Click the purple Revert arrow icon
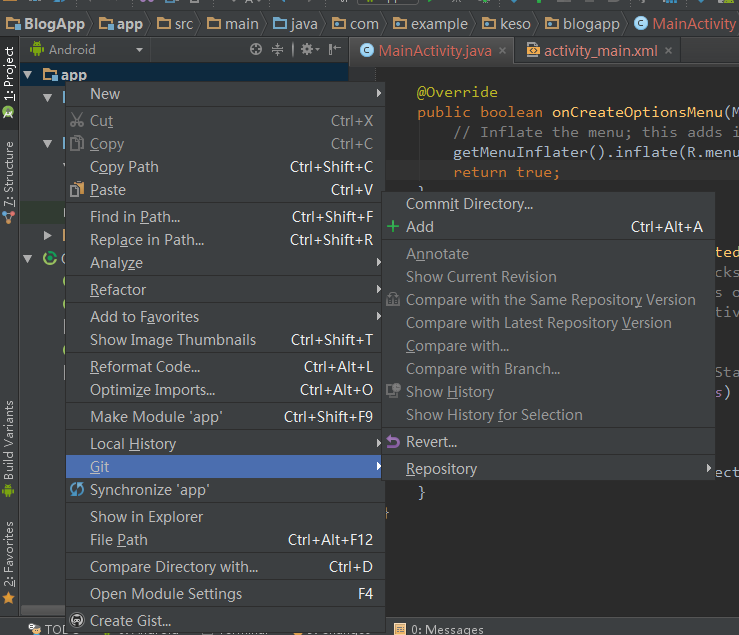This screenshot has height=635, width=739. coord(393,442)
